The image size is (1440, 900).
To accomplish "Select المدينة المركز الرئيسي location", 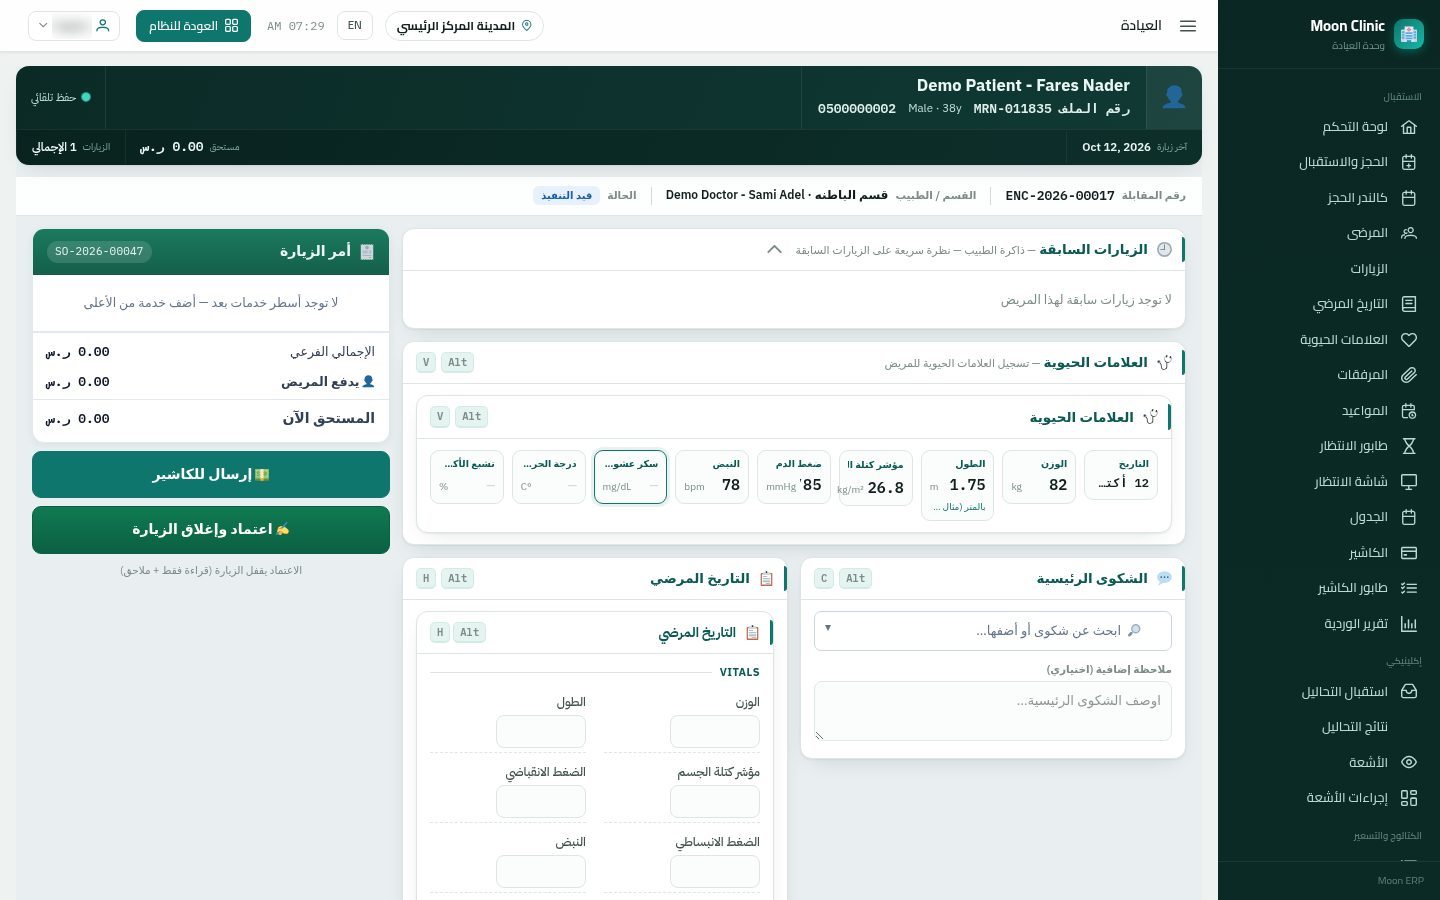I will click(464, 26).
